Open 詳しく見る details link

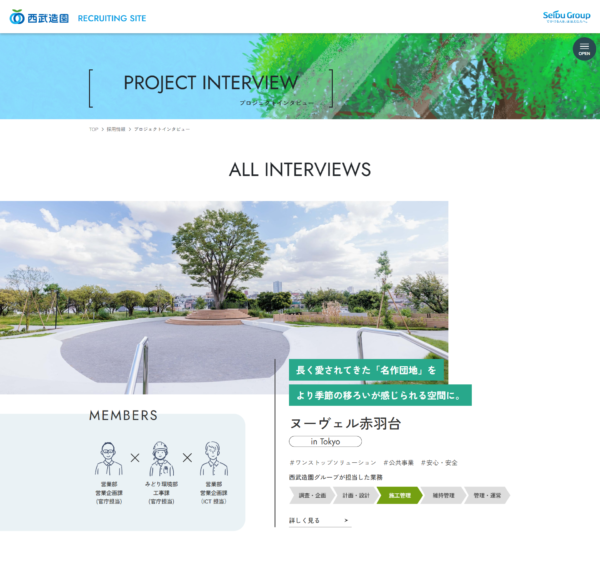tap(305, 520)
